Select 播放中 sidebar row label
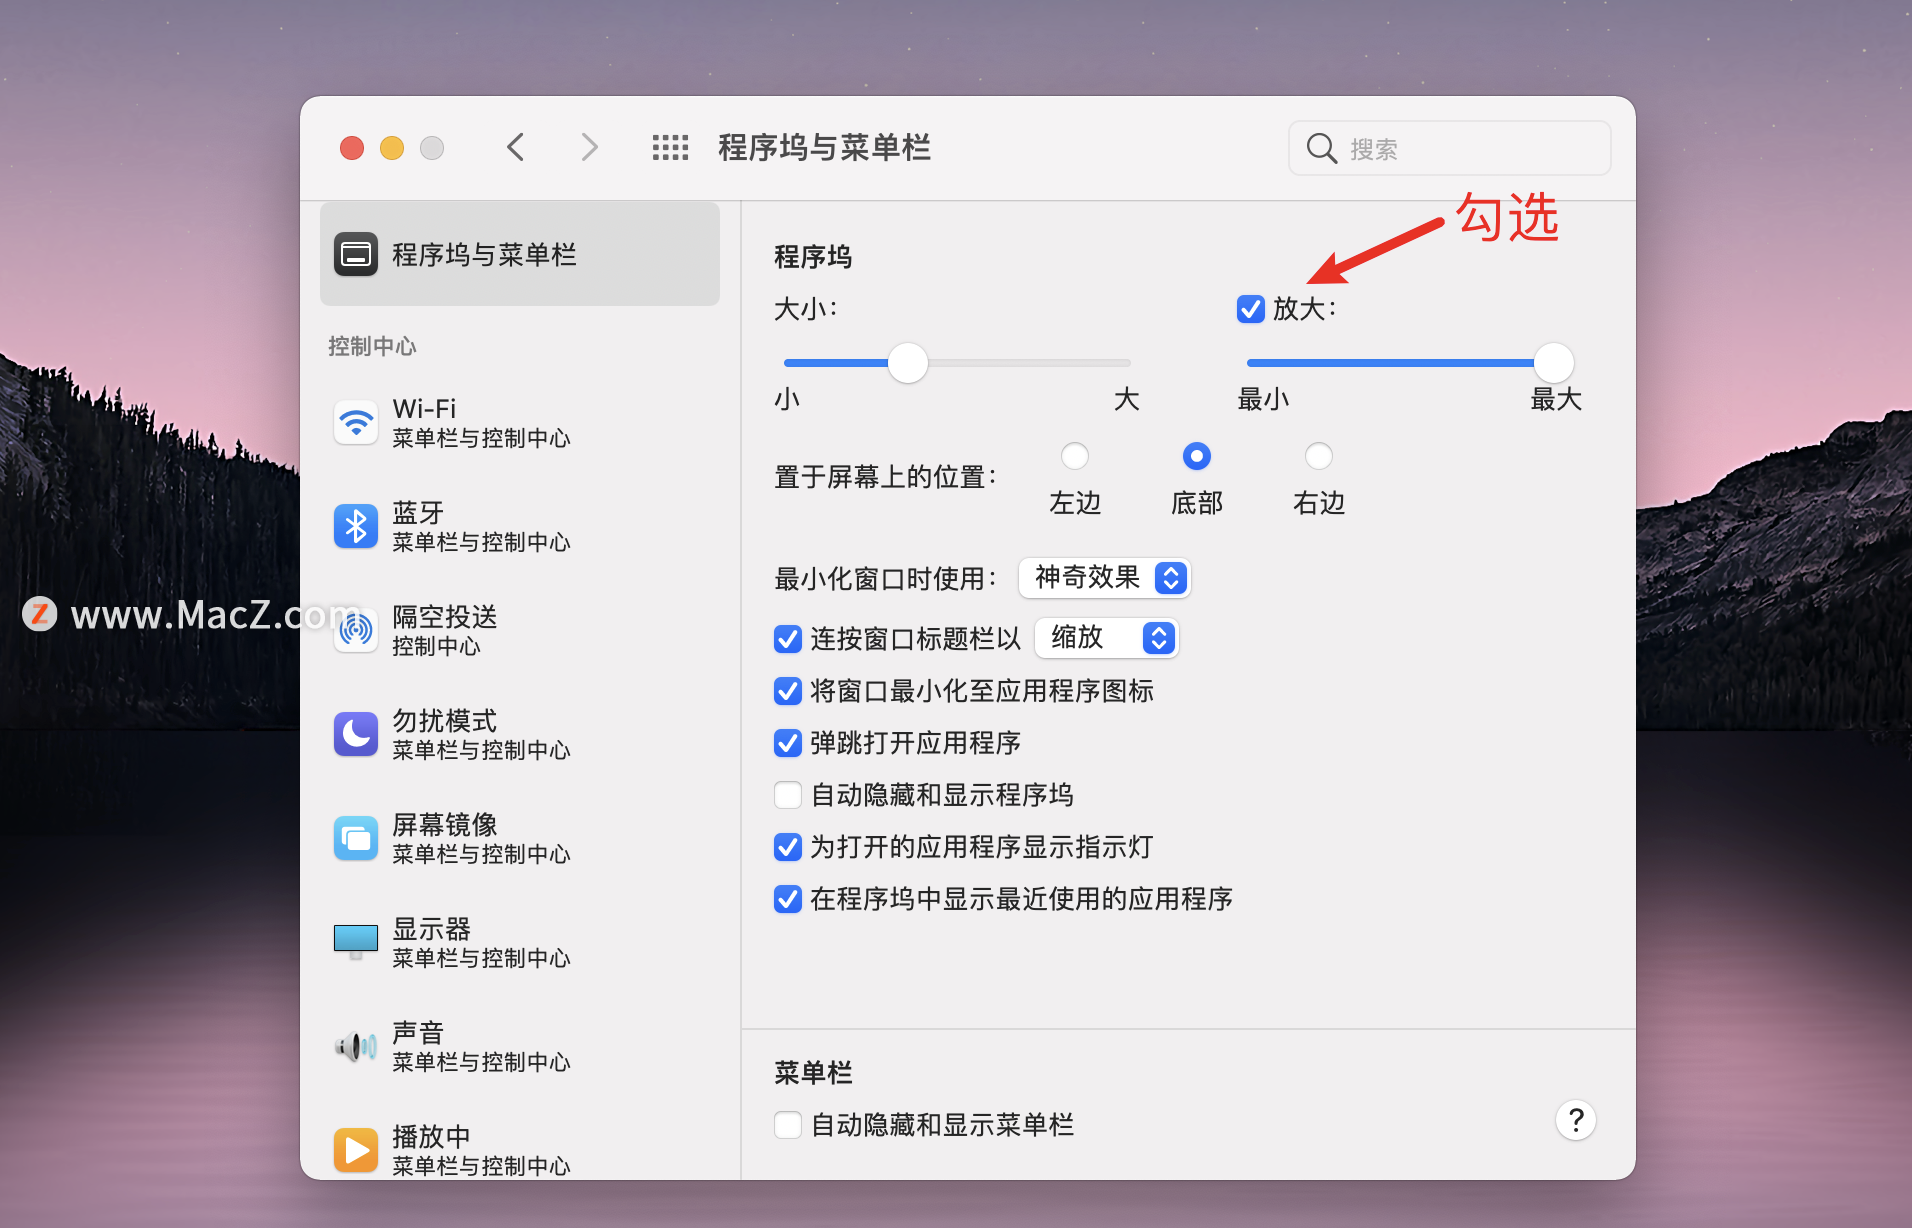The width and height of the screenshot is (1912, 1228). pyautogui.click(x=432, y=1137)
